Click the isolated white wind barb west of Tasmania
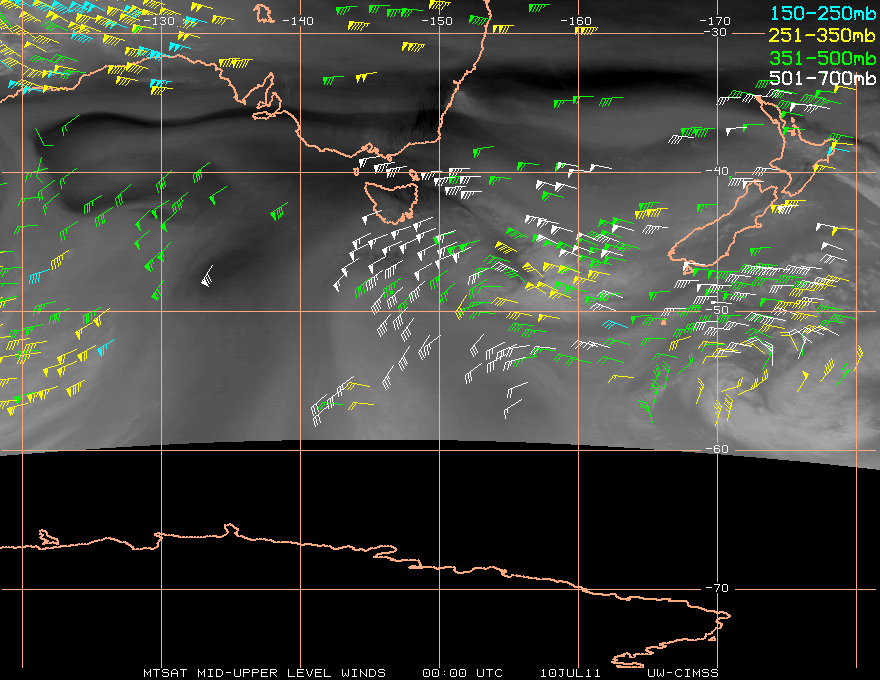 207,276
